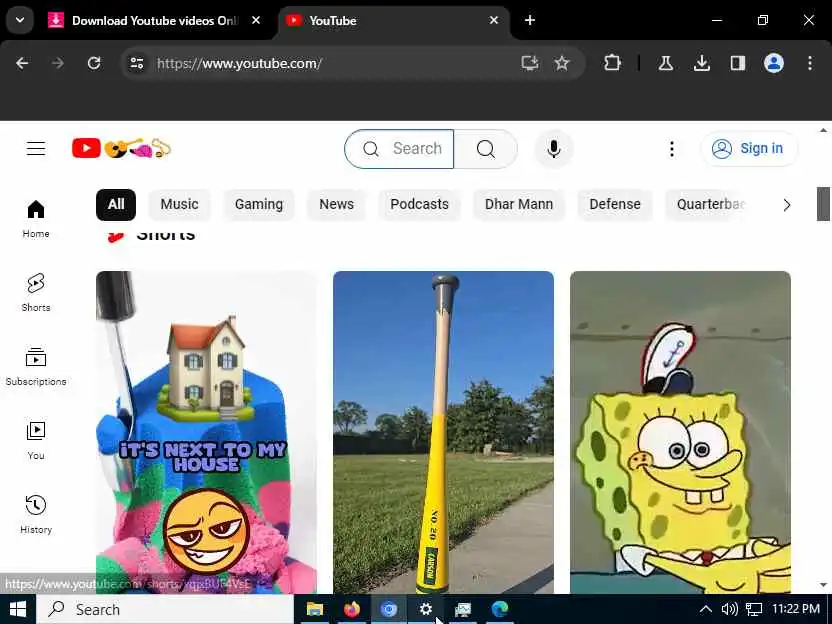832x624 pixels.
Task: Toggle the browser side panel
Action: (738, 64)
